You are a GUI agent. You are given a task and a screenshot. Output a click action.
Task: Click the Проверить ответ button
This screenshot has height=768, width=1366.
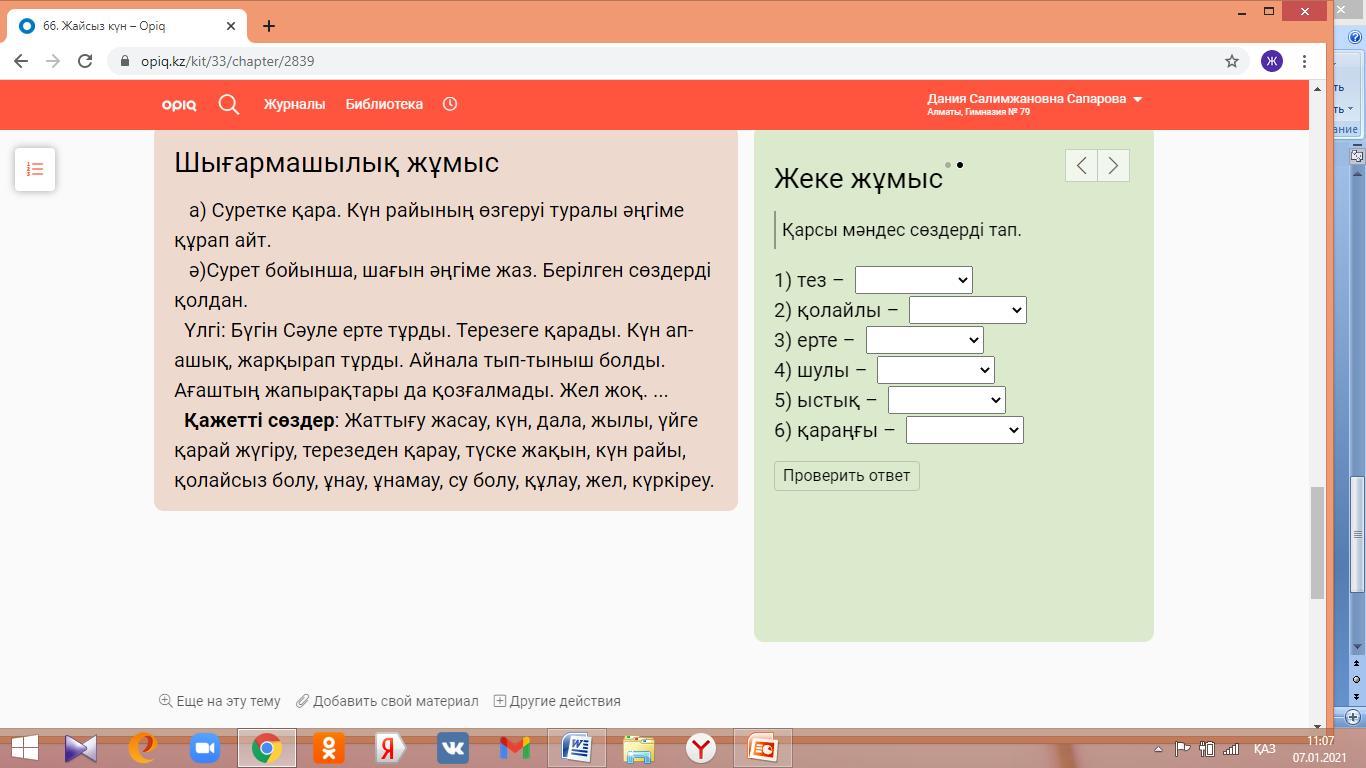pos(846,476)
